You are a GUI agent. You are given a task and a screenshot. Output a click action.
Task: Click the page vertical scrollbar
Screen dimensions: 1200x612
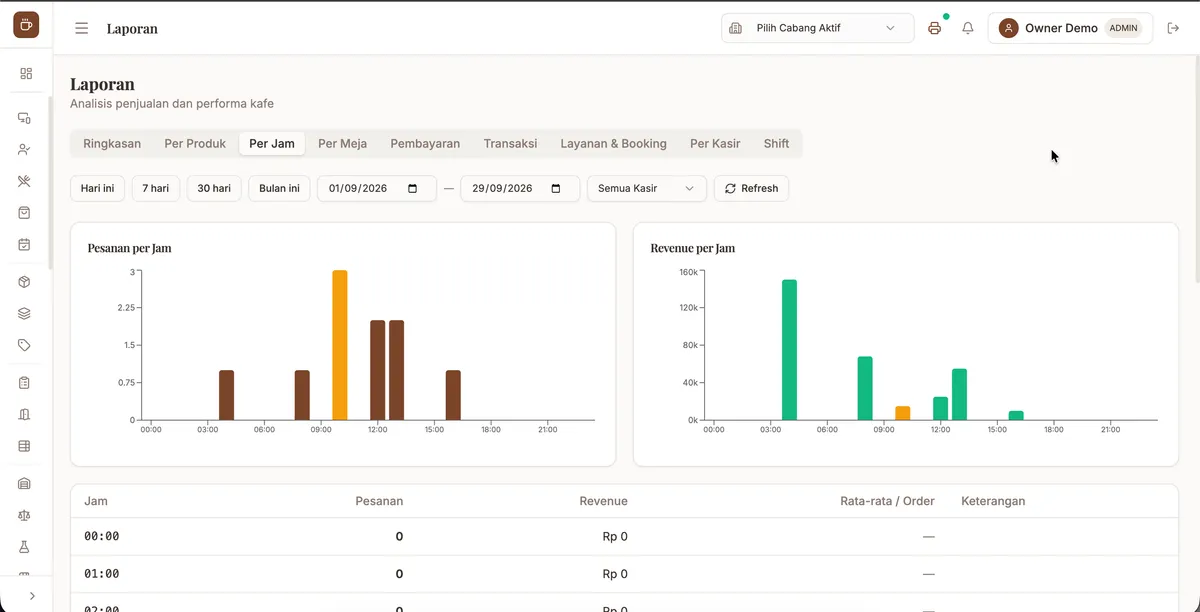(1196, 170)
